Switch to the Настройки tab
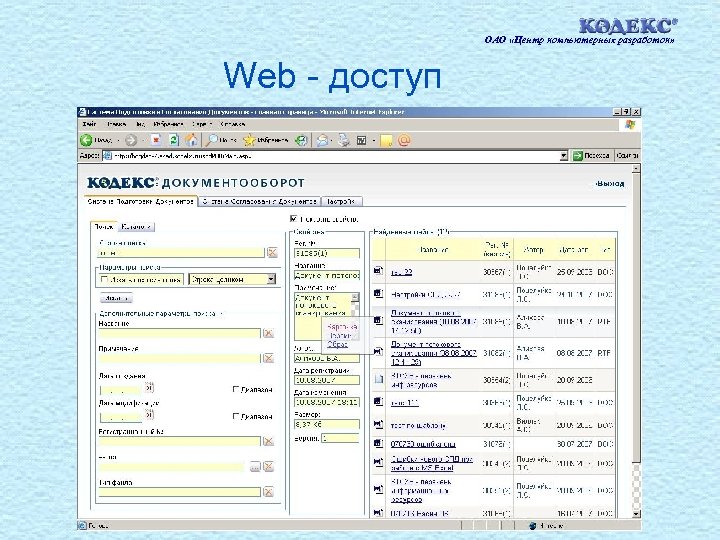This screenshot has width=720, height=540. (342, 201)
